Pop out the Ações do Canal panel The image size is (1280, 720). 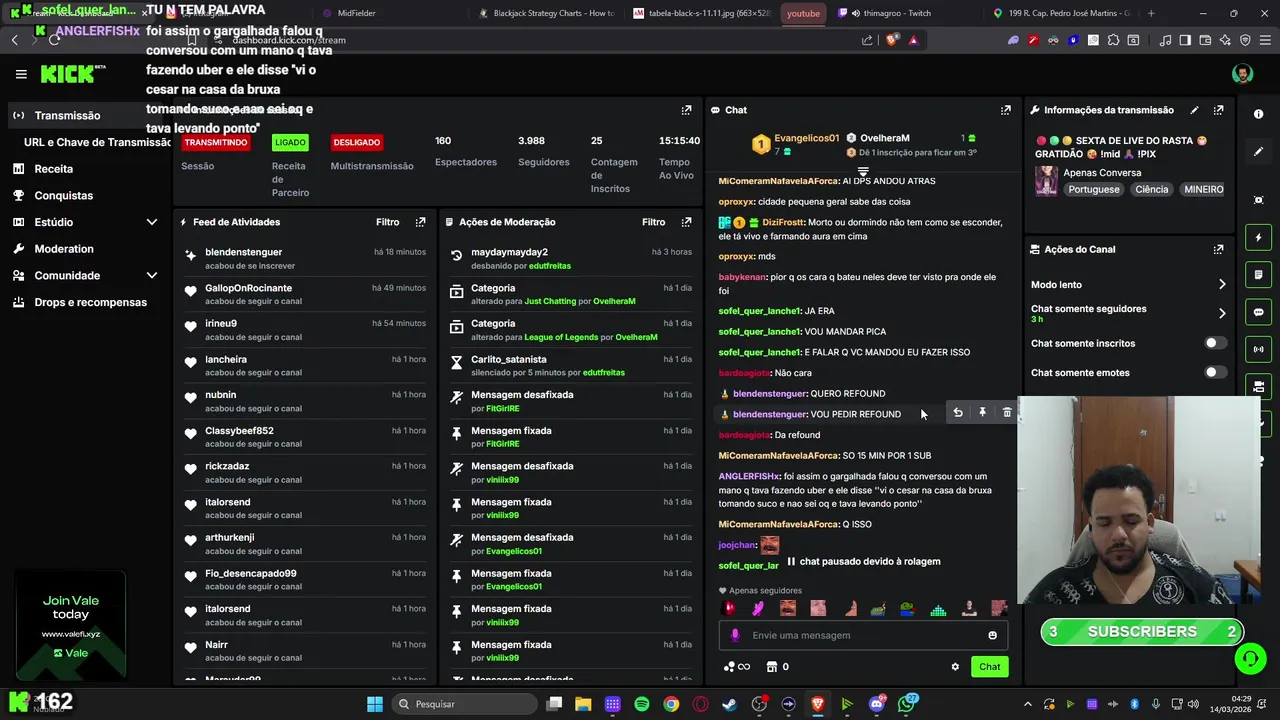tap(1218, 249)
